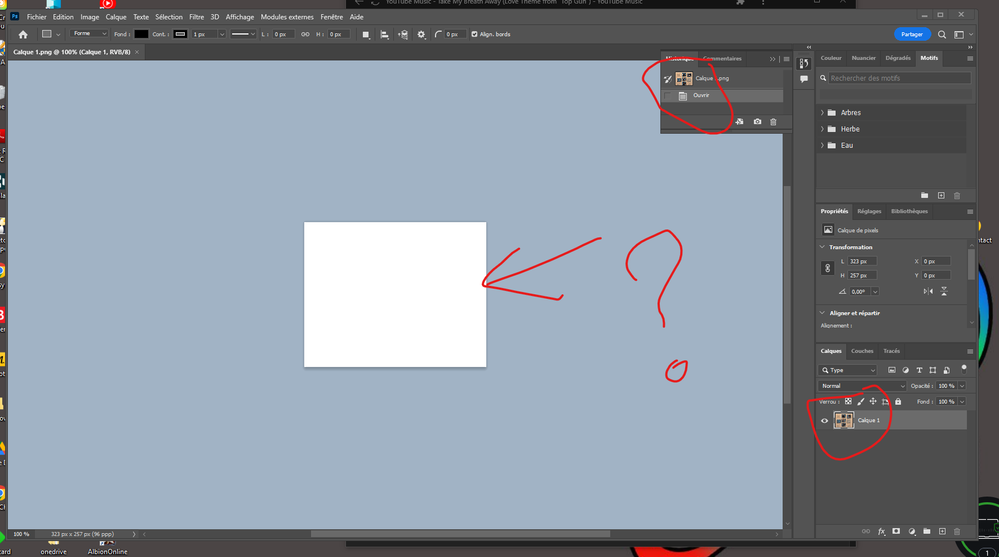This screenshot has height=557, width=999.
Task: Create new snapshot camera icon in History
Action: click(757, 122)
